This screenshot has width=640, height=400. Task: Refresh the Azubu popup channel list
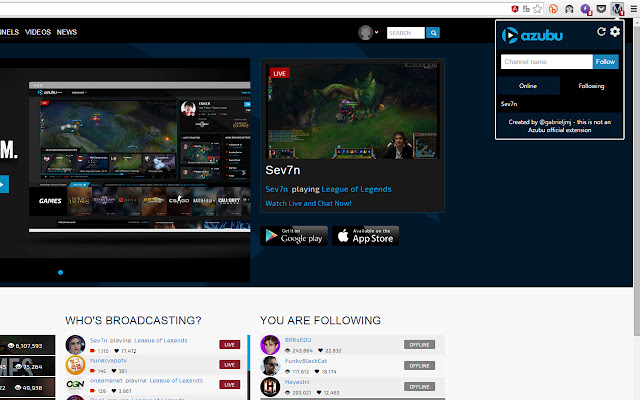pyautogui.click(x=601, y=32)
